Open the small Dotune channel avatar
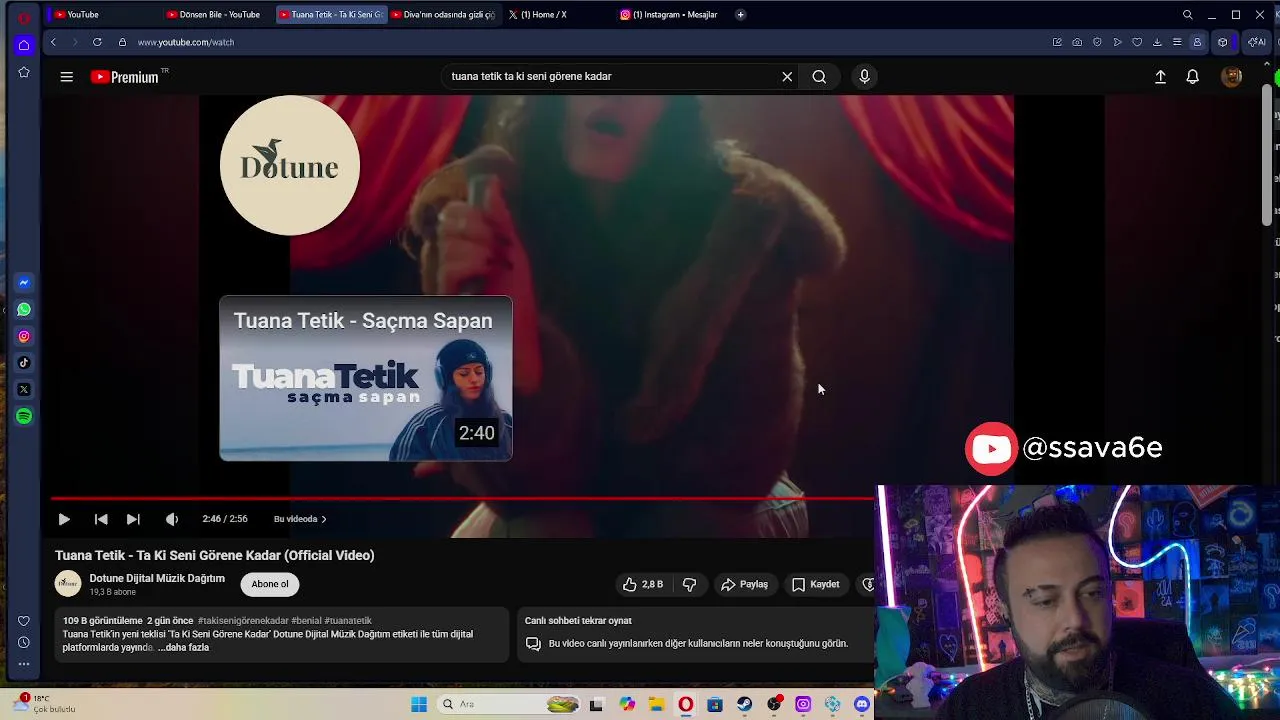1280x720 pixels. pyautogui.click(x=68, y=584)
